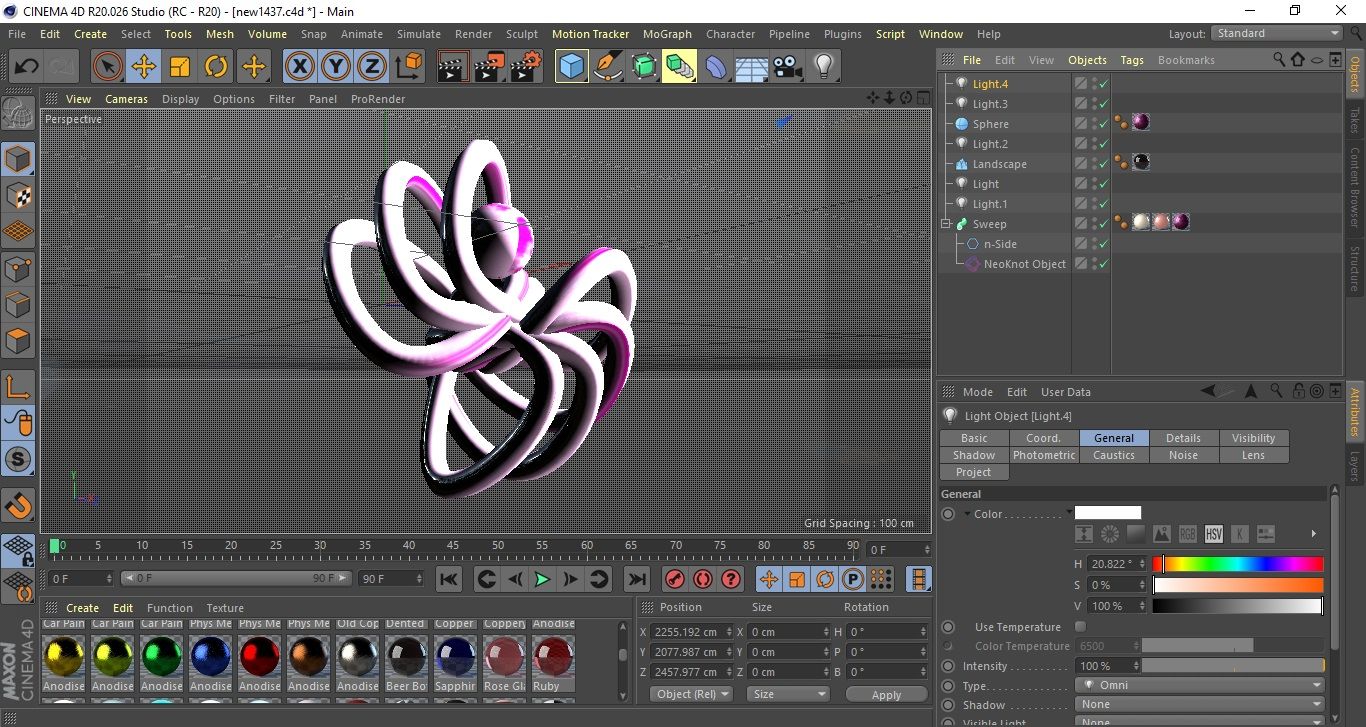Open the Layout dropdown showing Standard
This screenshot has width=1366, height=727.
tap(1277, 33)
